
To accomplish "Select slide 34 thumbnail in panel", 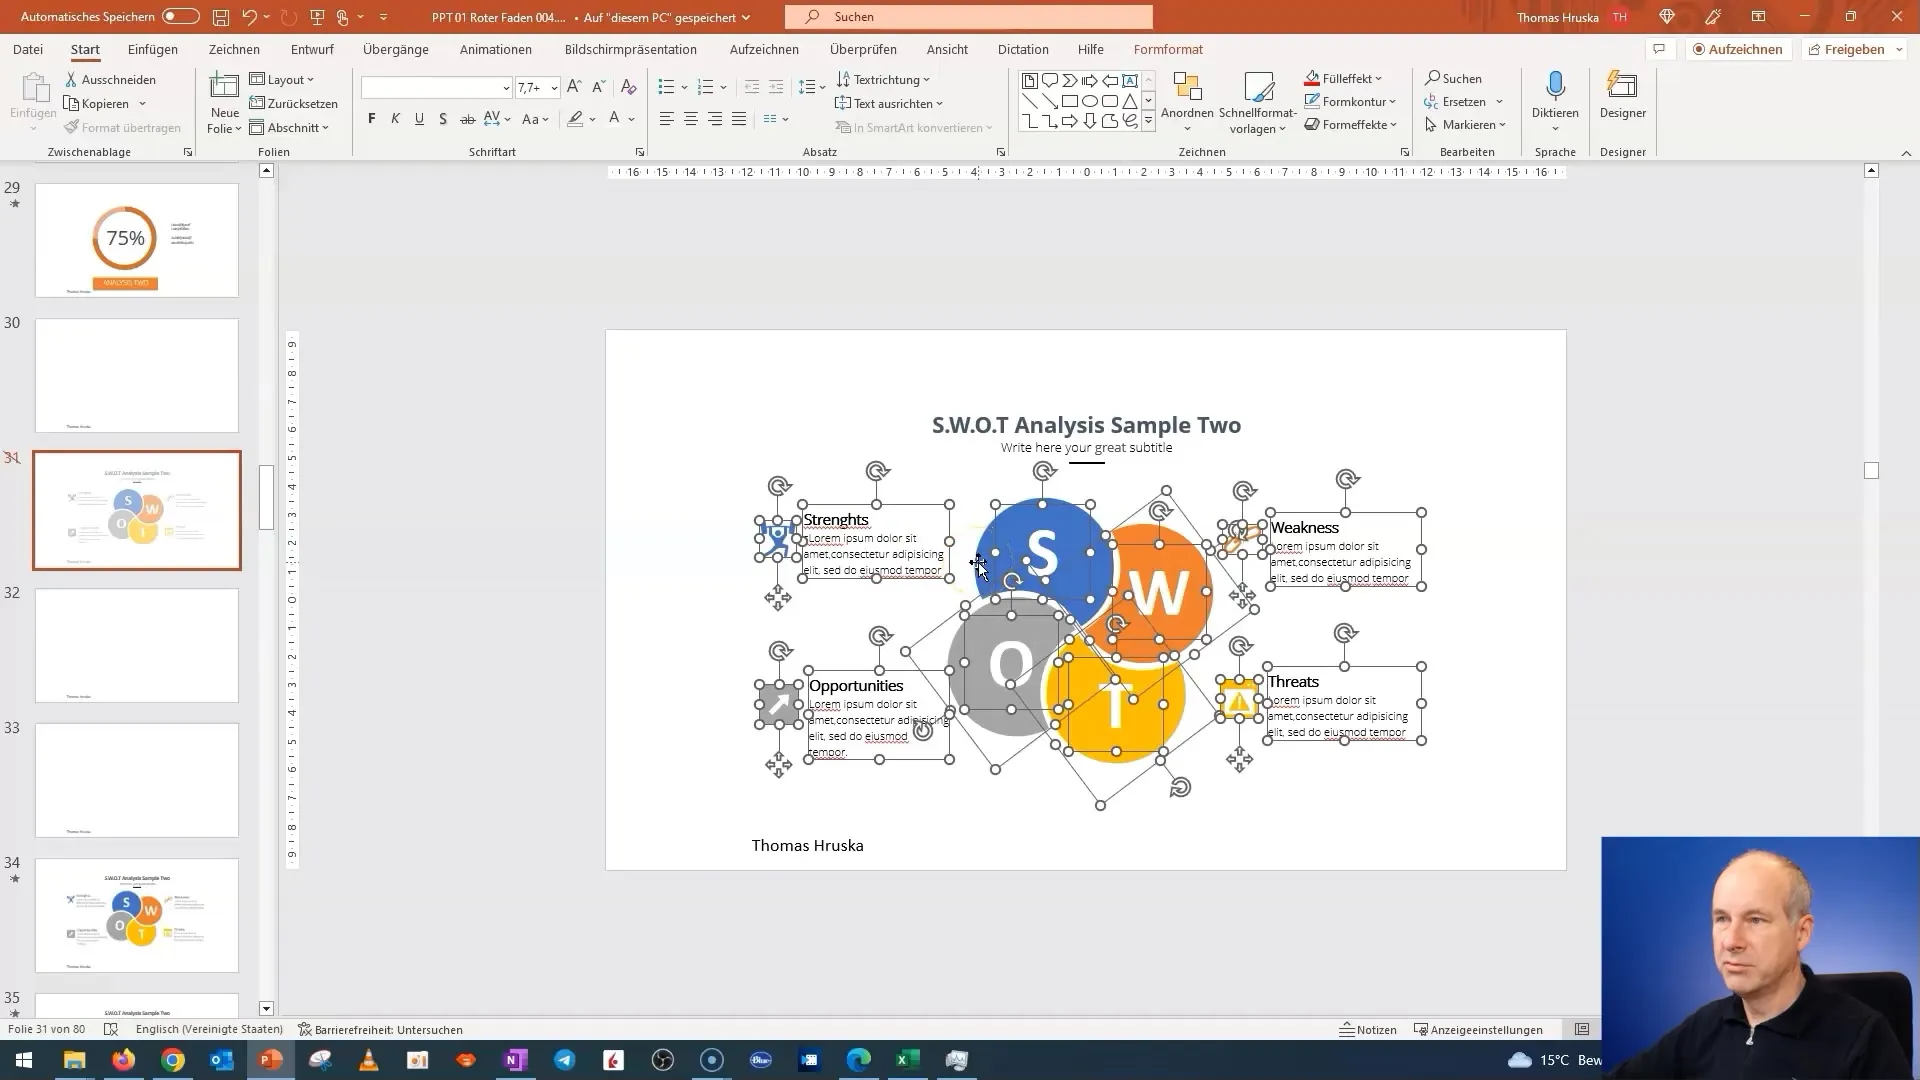I will (x=137, y=916).
